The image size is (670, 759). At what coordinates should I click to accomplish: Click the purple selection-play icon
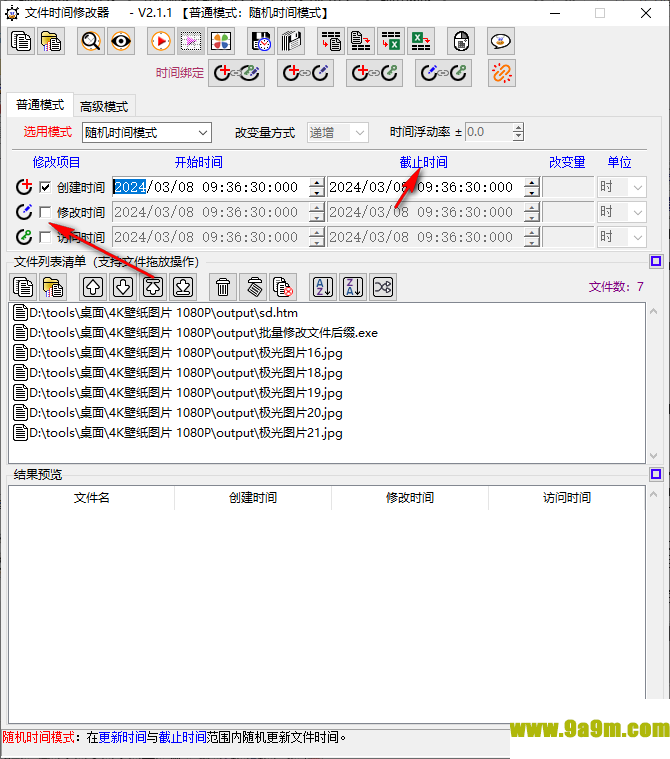pos(191,41)
